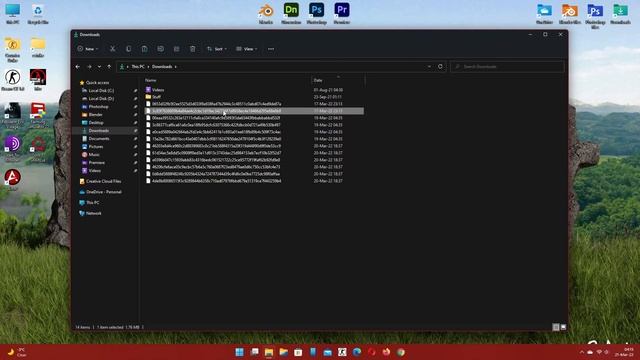
Task: Open Photoshop folder in sidebar
Action: (x=98, y=107)
